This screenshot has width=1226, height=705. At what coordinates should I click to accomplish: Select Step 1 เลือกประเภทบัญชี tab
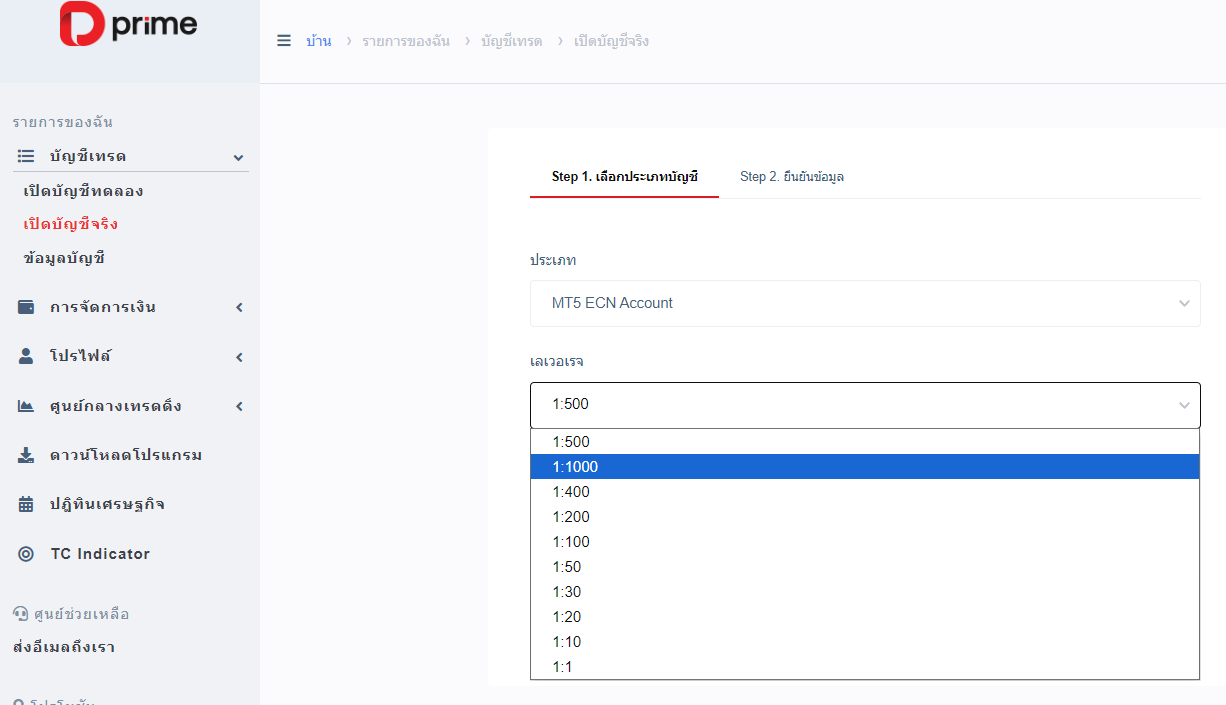(624, 177)
